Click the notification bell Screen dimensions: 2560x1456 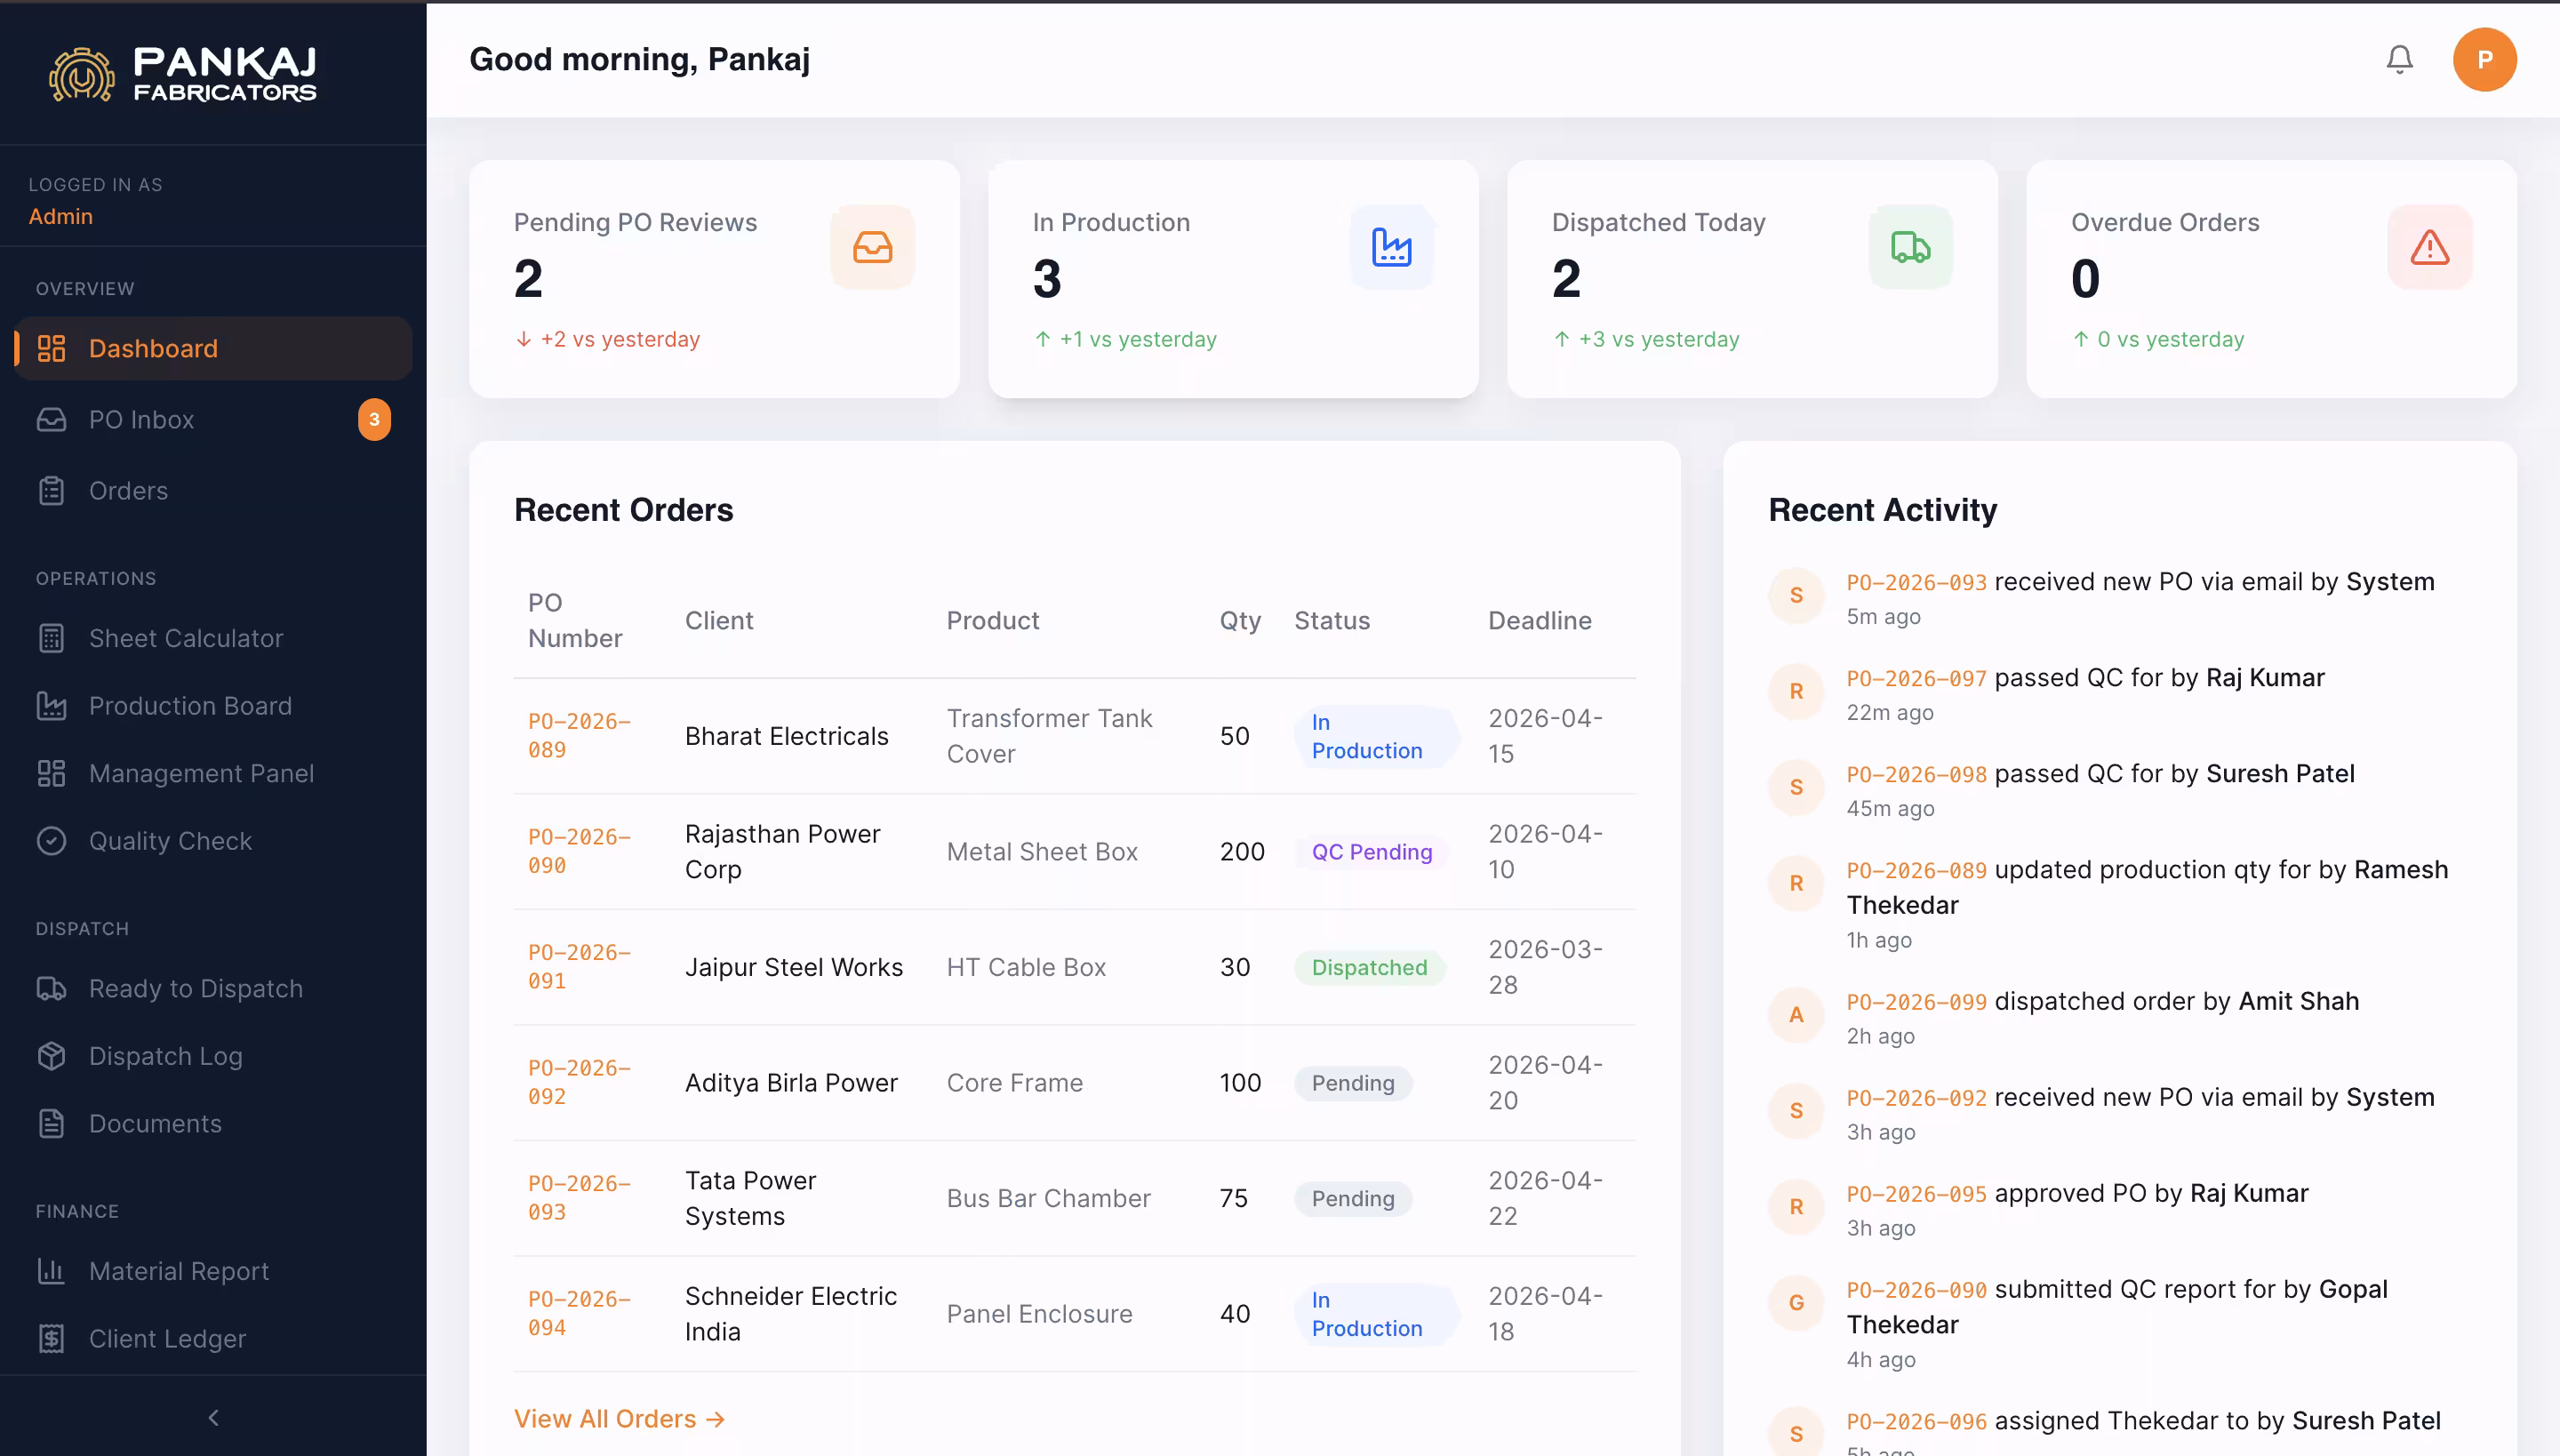[2399, 59]
